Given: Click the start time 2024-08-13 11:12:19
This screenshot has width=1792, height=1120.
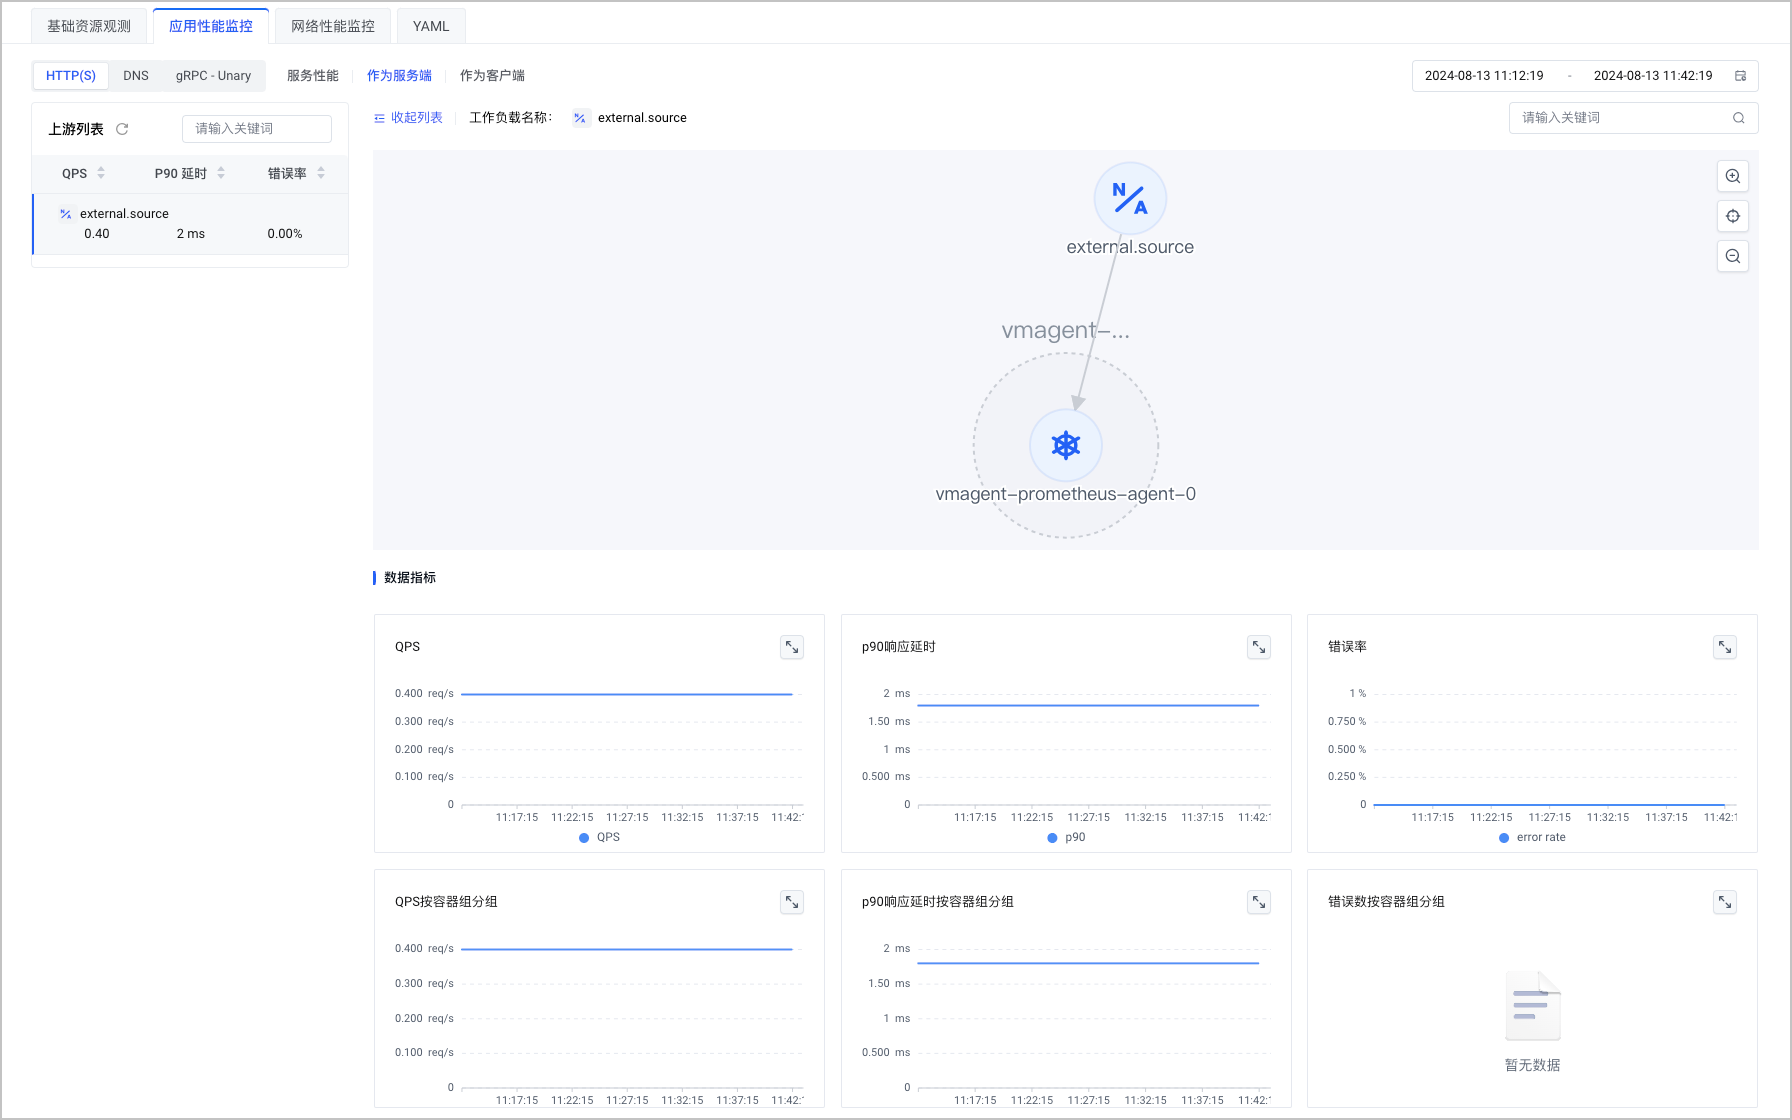Looking at the screenshot, I should point(1484,76).
